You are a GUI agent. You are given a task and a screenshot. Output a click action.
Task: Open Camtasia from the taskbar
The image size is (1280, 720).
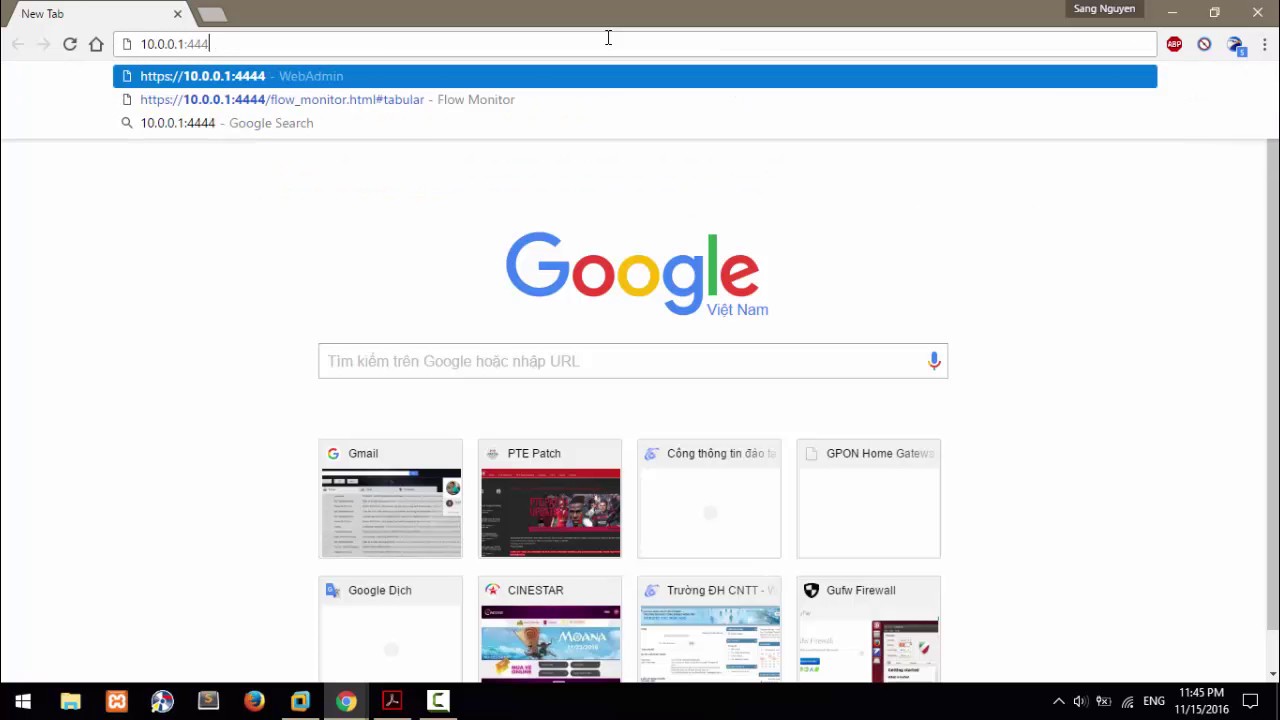(x=438, y=701)
